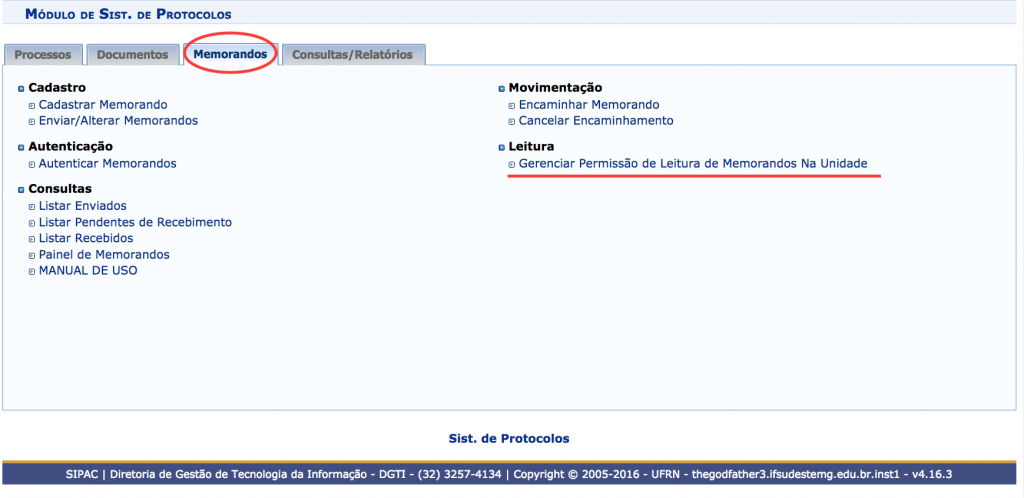The width and height of the screenshot is (1024, 498).
Task: Click the bullet icon beside Encaminhar Memorando
Action: pyautogui.click(x=511, y=105)
